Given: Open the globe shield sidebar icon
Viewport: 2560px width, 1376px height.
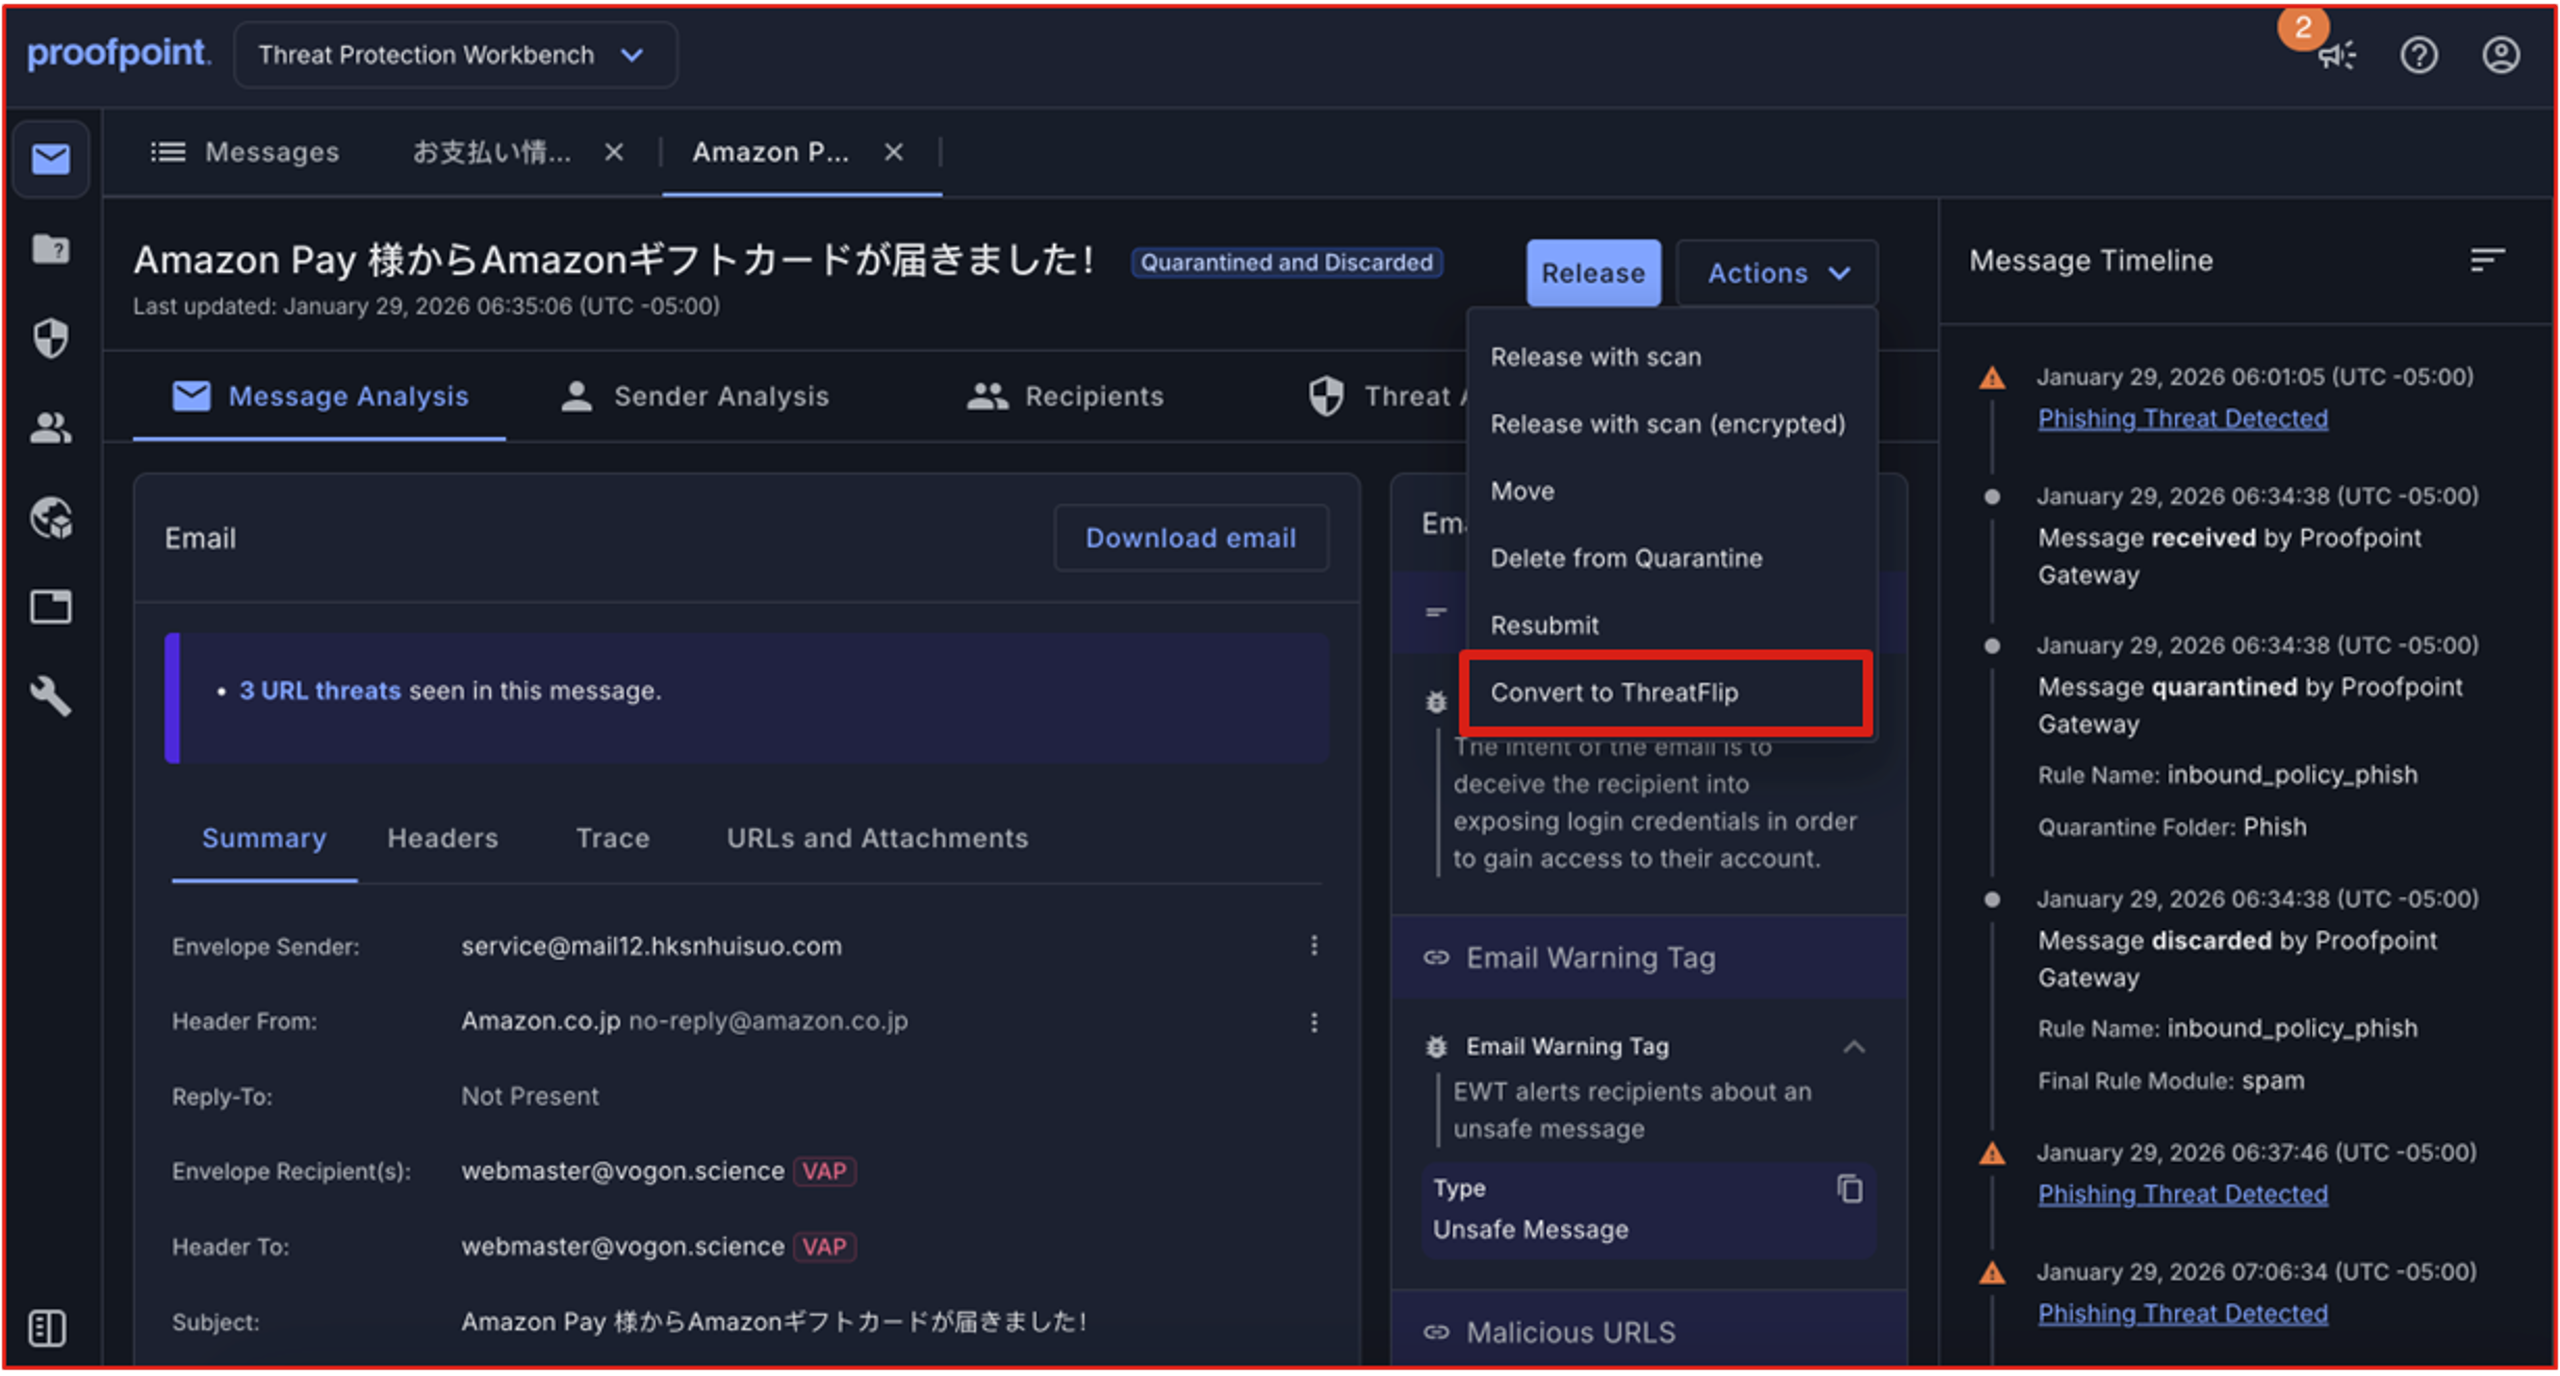Looking at the screenshot, I should click(x=50, y=518).
